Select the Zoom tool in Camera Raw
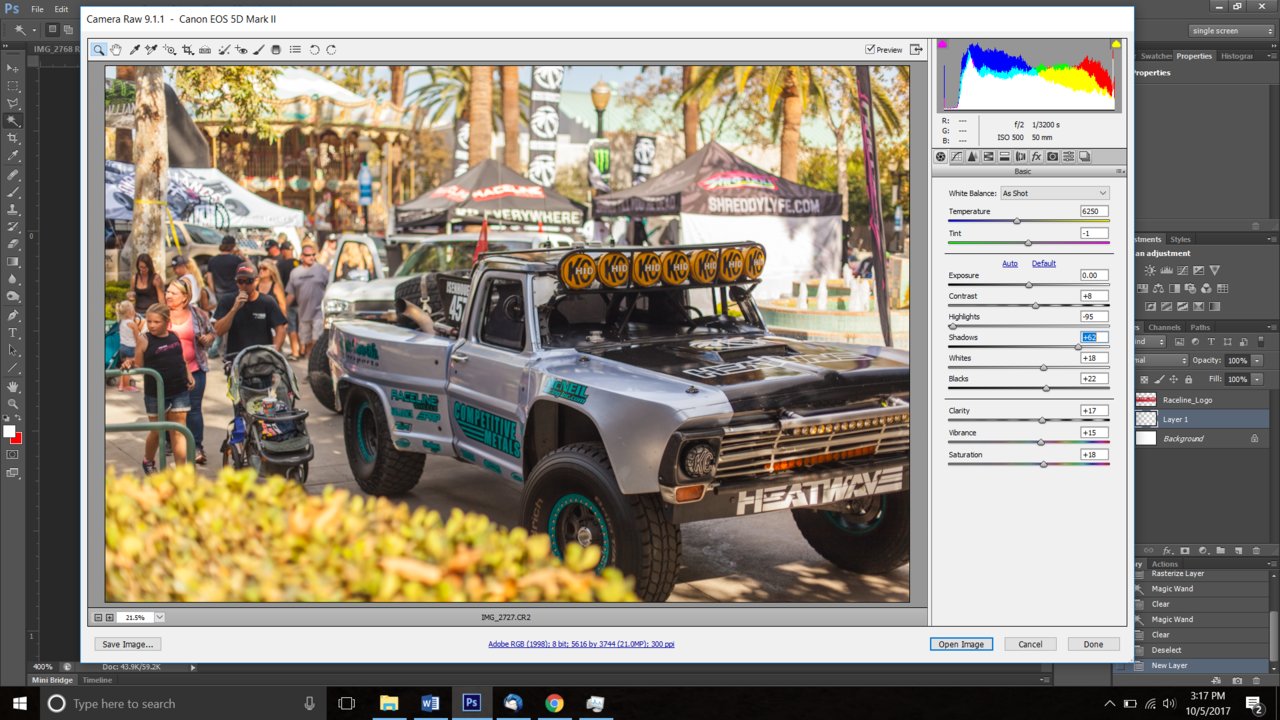Screen dimensions: 1280x720 (99, 50)
